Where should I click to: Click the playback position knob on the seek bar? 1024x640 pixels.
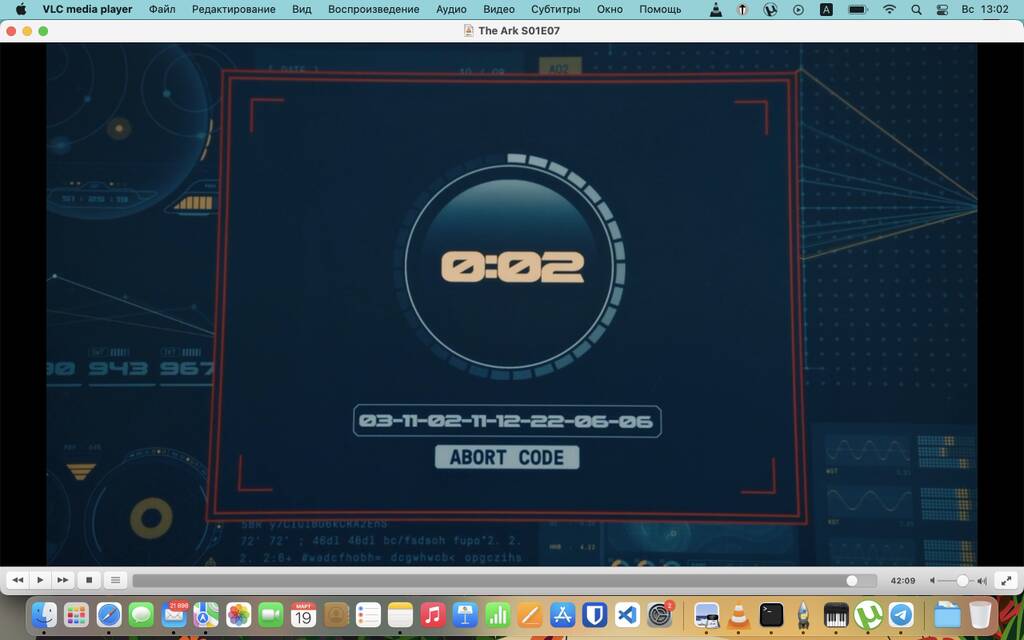click(x=852, y=581)
